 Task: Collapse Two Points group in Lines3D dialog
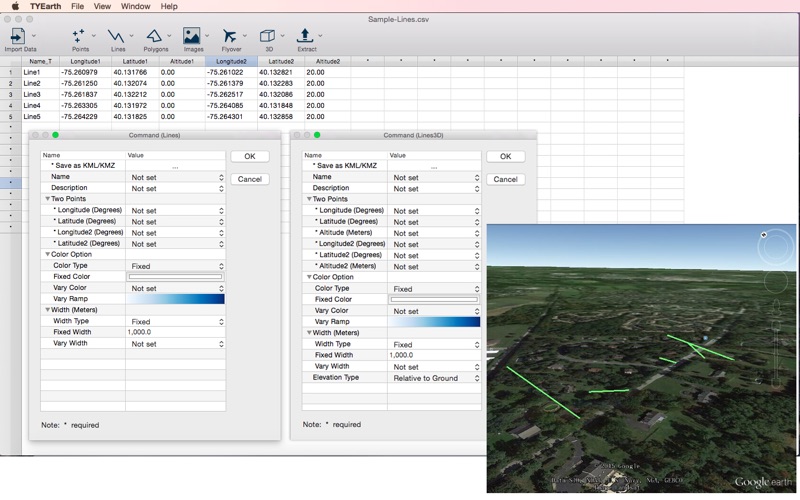pos(309,199)
